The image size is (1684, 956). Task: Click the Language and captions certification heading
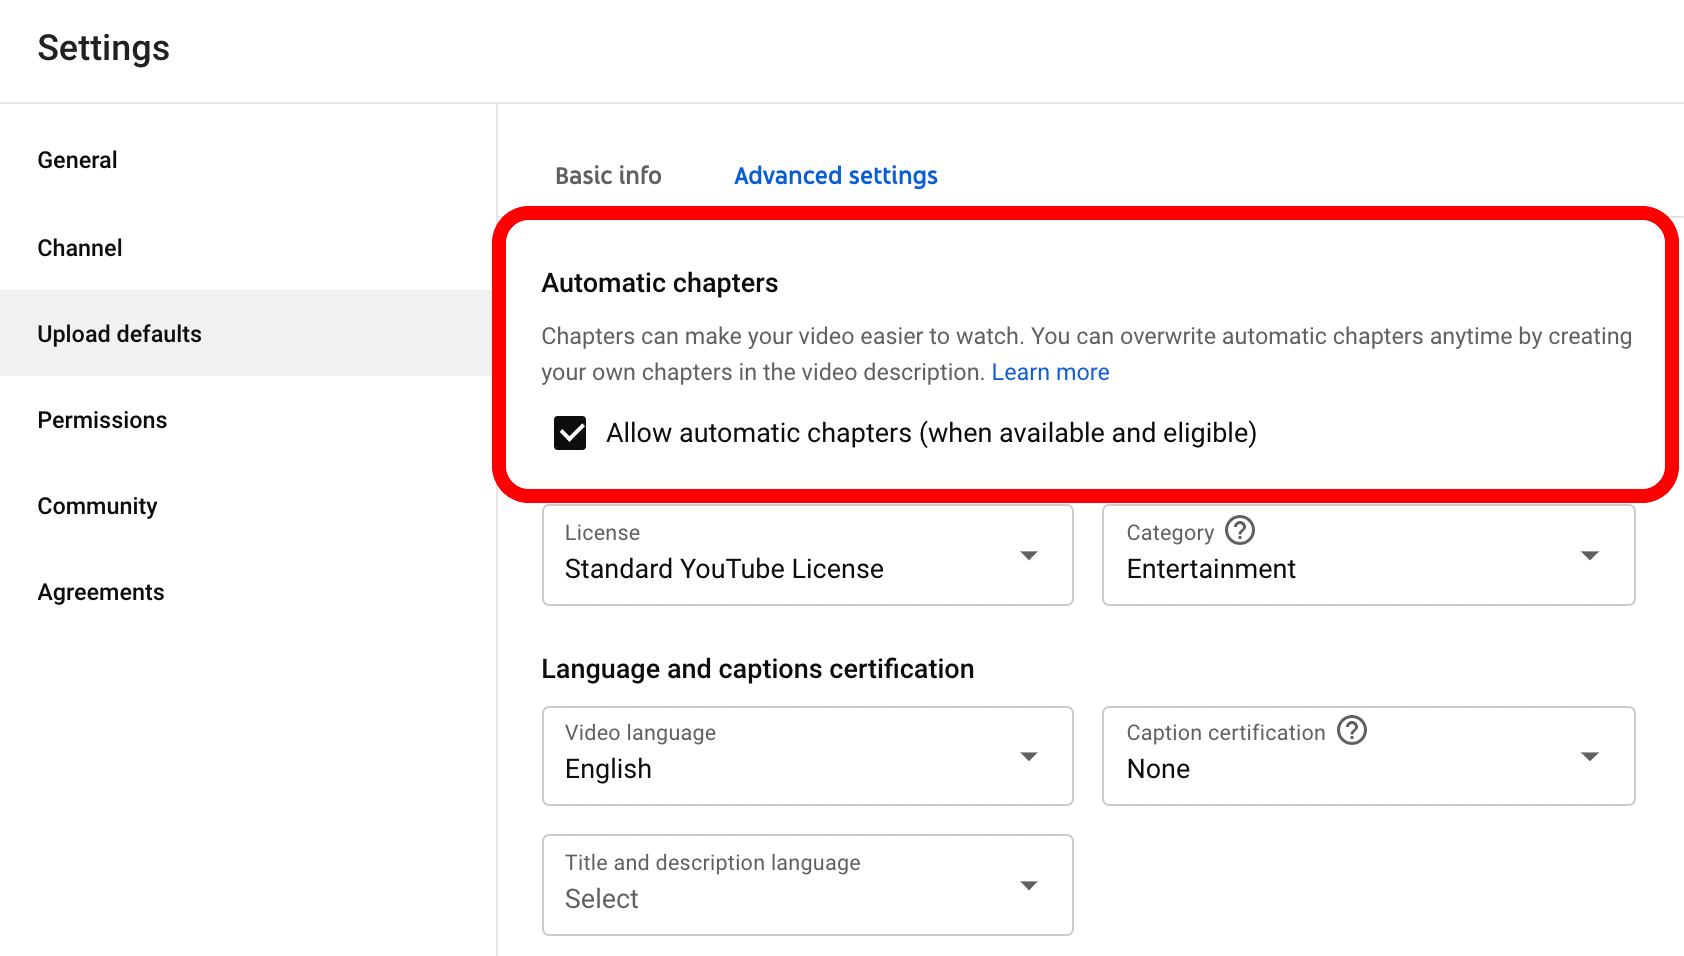(x=757, y=669)
